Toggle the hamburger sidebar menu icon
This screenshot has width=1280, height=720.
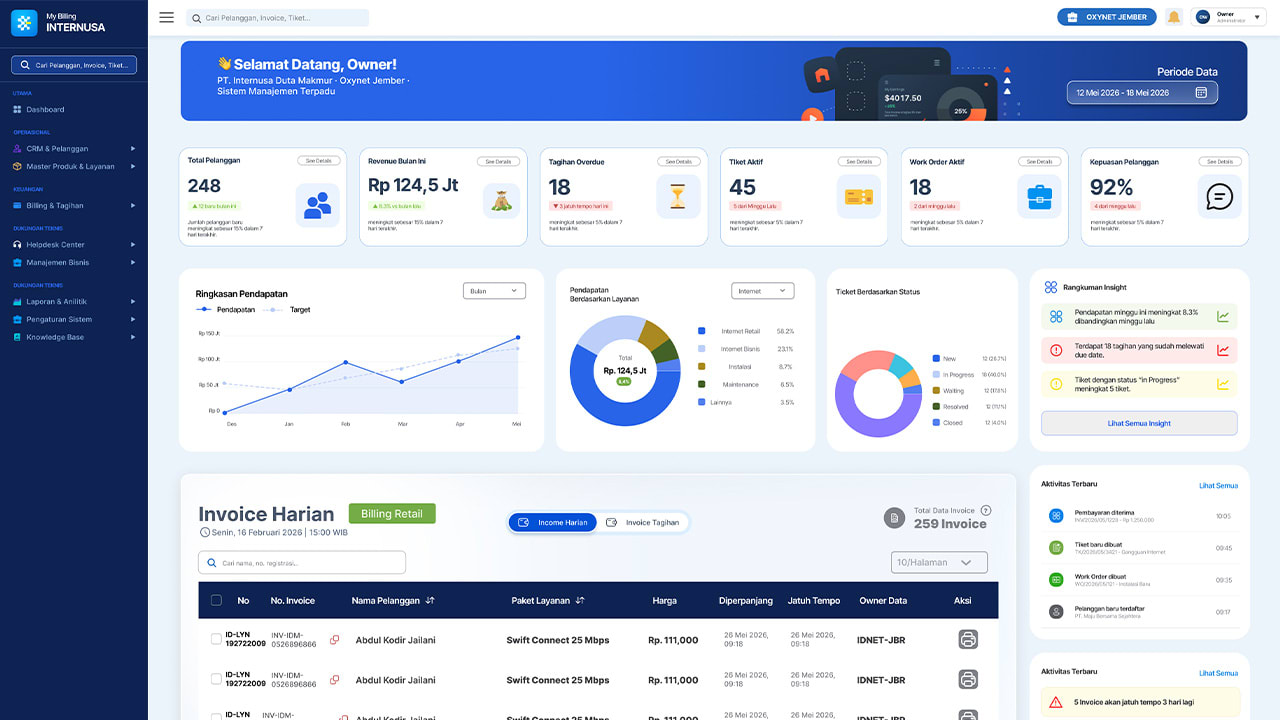coord(166,17)
